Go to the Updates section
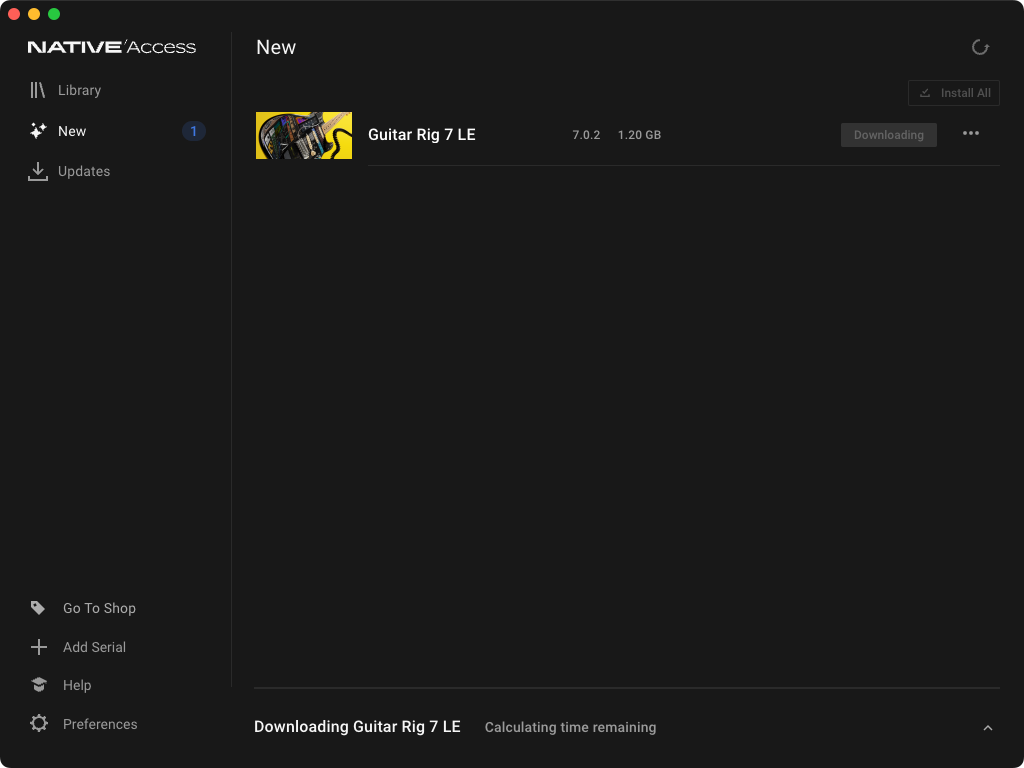This screenshot has height=768, width=1024. coord(84,171)
